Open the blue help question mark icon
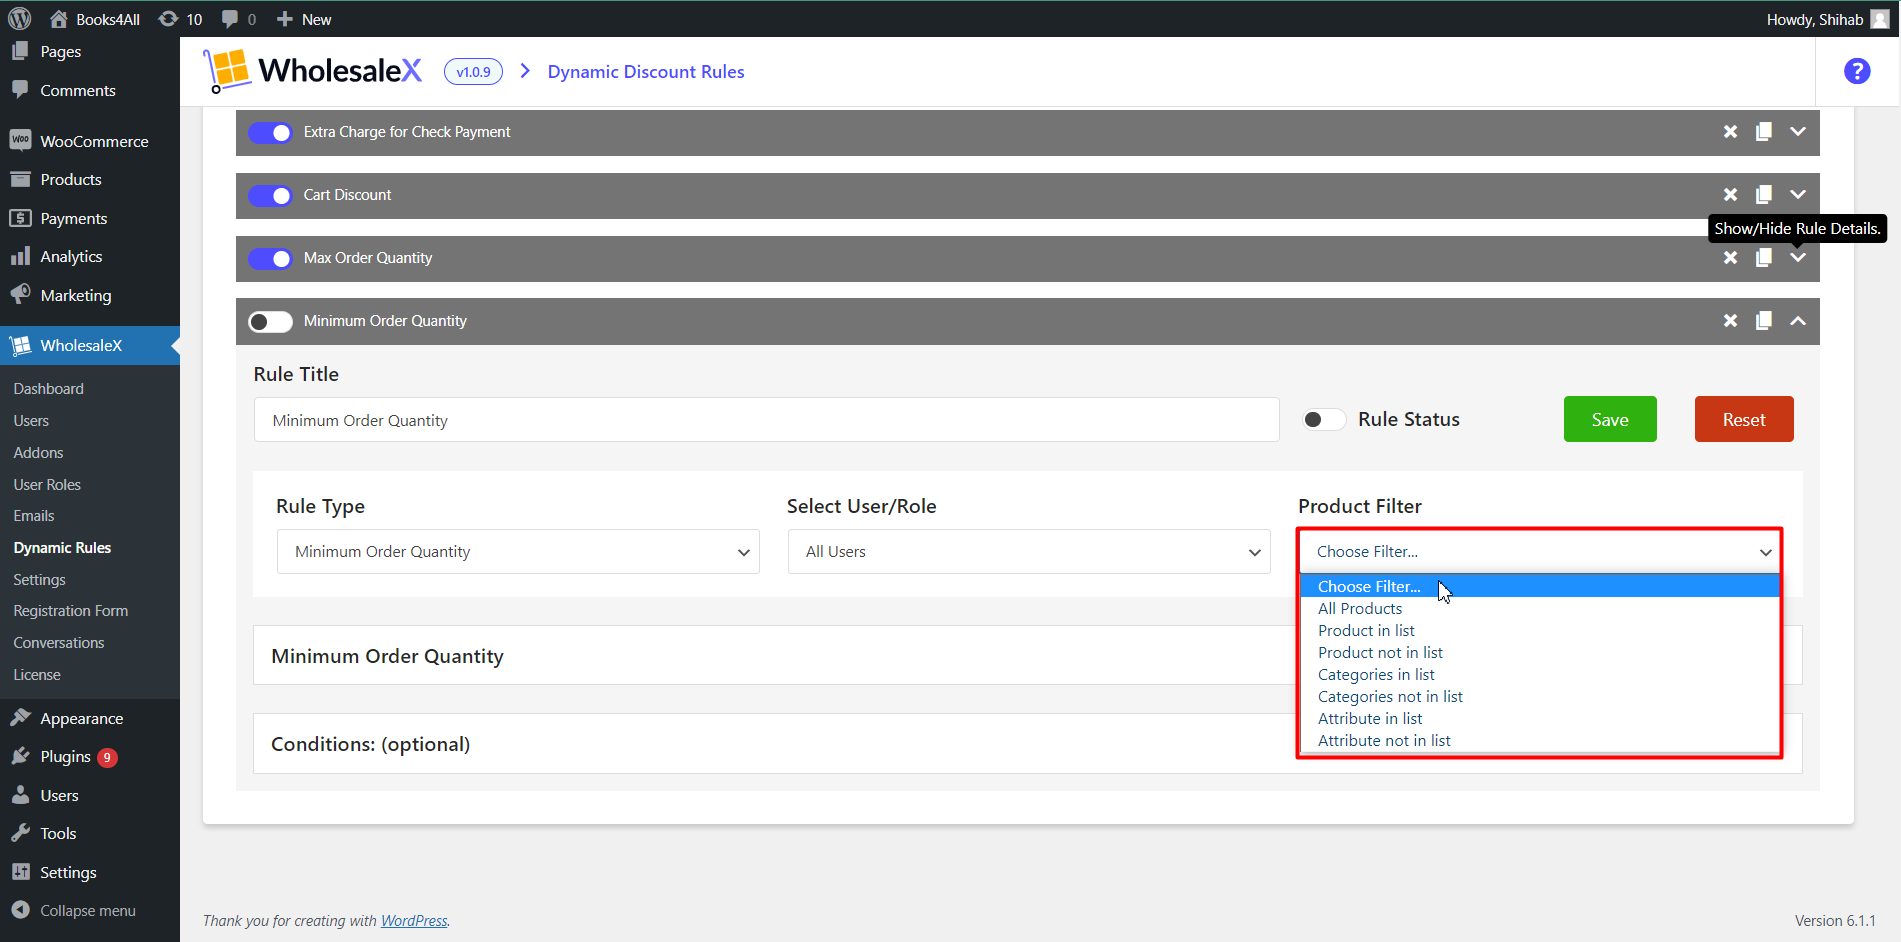 coord(1857,71)
